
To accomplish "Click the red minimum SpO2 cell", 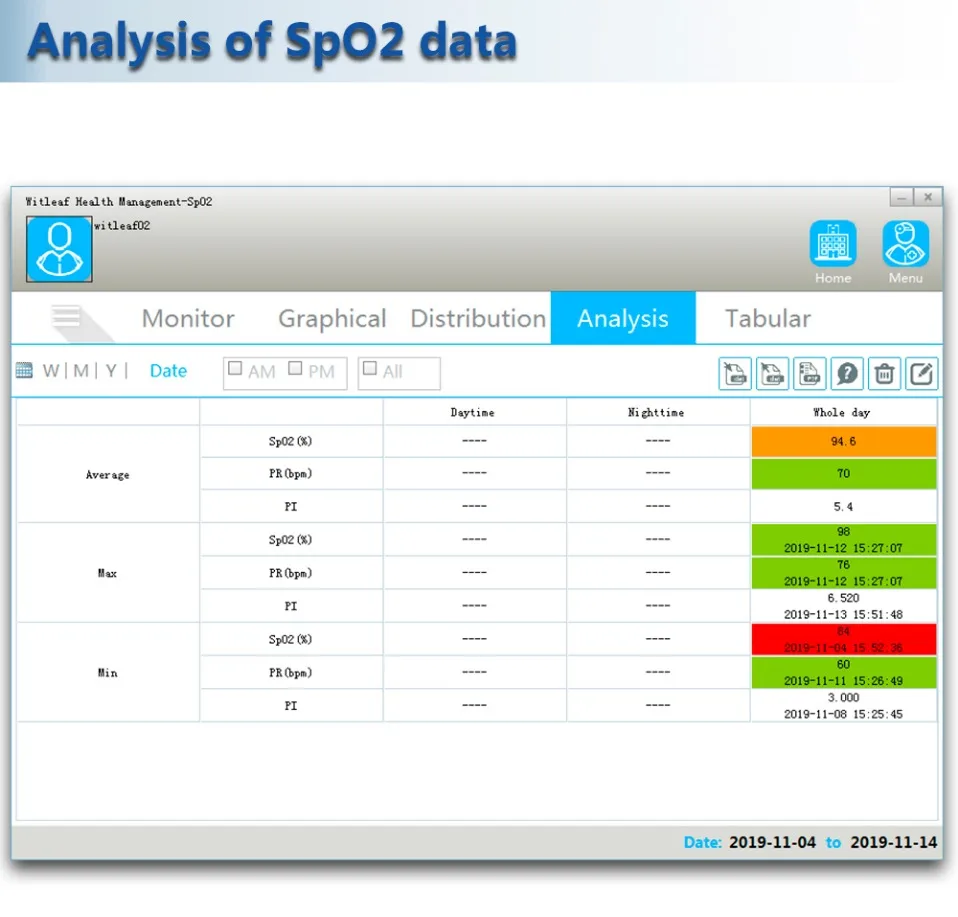I will pyautogui.click(x=844, y=640).
